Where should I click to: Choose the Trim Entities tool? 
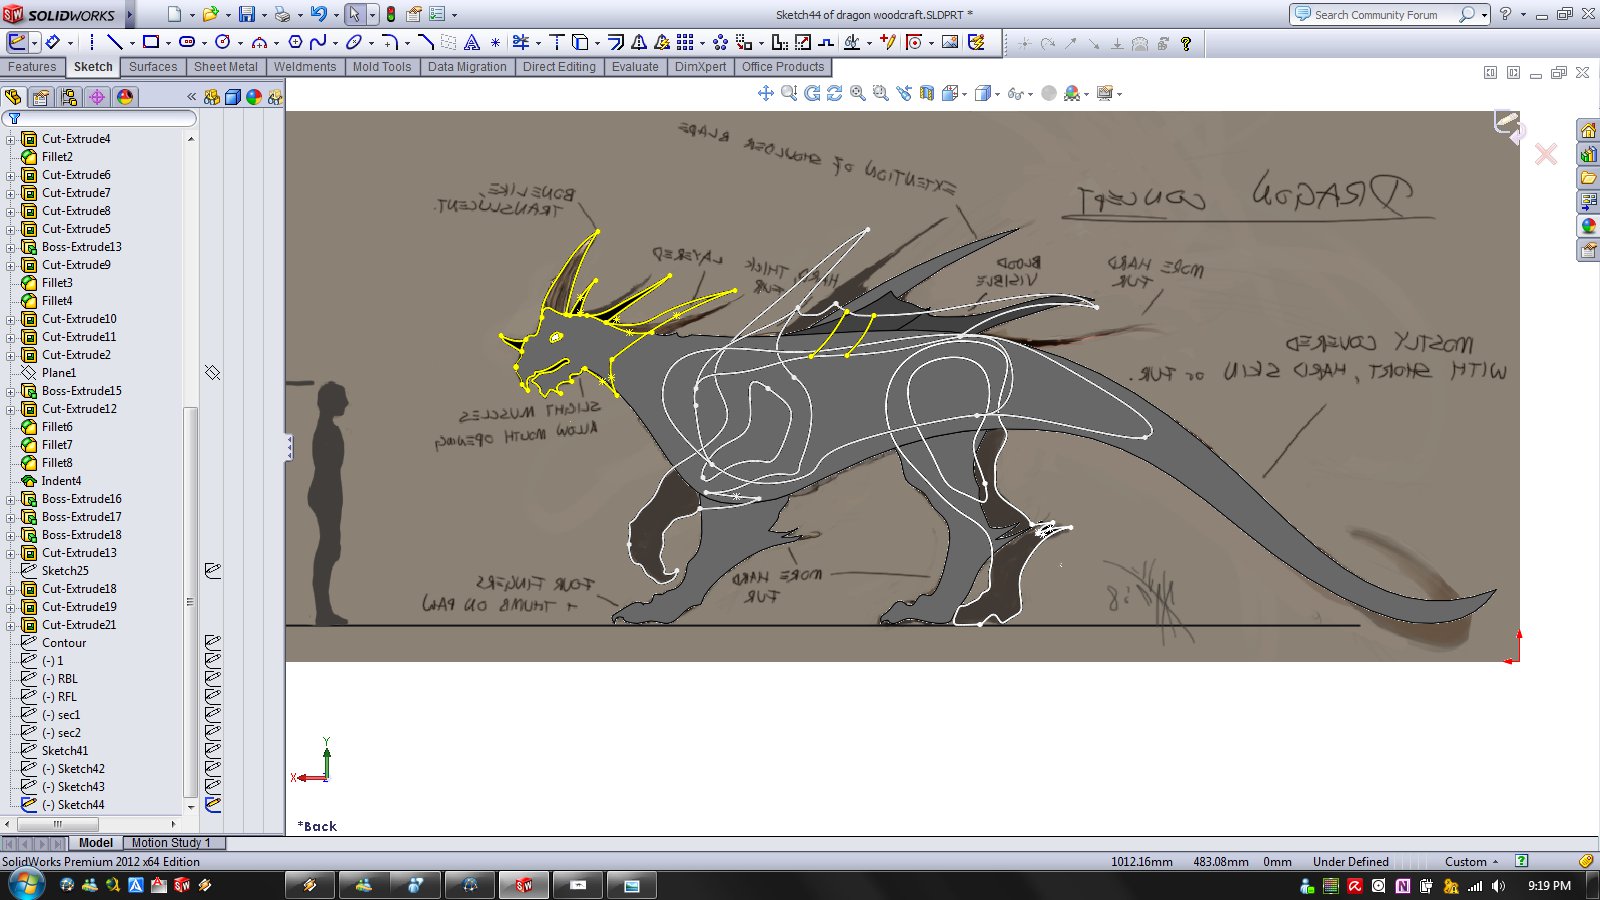(x=520, y=42)
